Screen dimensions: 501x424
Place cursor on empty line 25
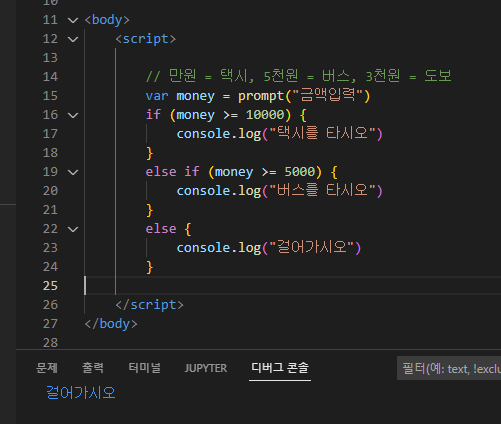[293, 286]
